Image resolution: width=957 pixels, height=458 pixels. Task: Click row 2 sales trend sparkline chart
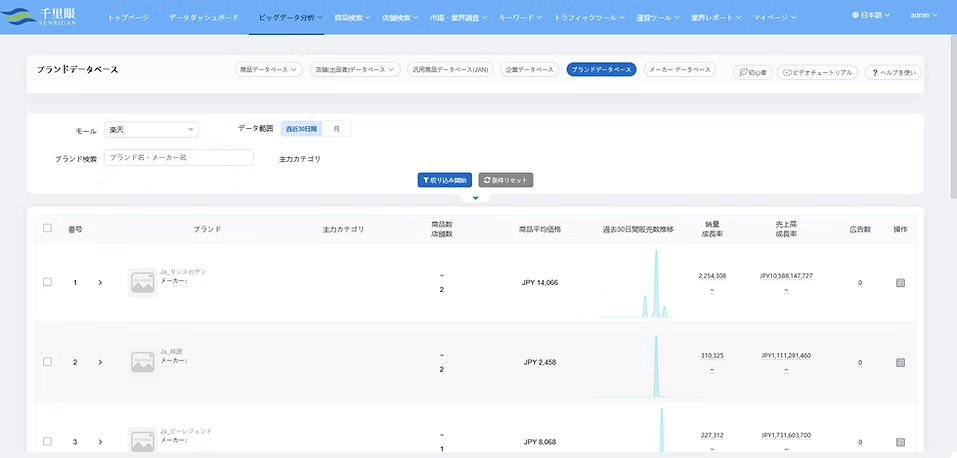638,365
